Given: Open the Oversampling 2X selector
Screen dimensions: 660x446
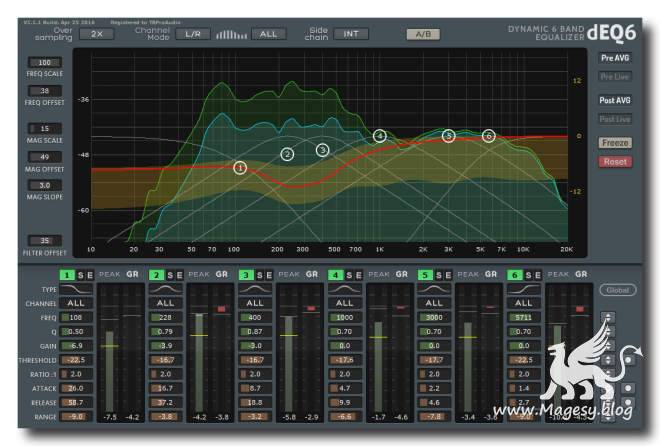Looking at the screenshot, I should 96,34.
